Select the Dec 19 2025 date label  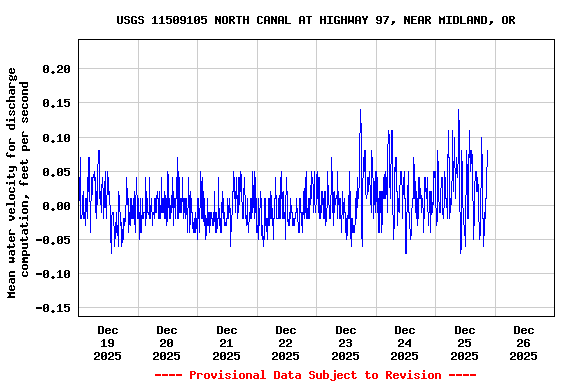click(x=107, y=343)
